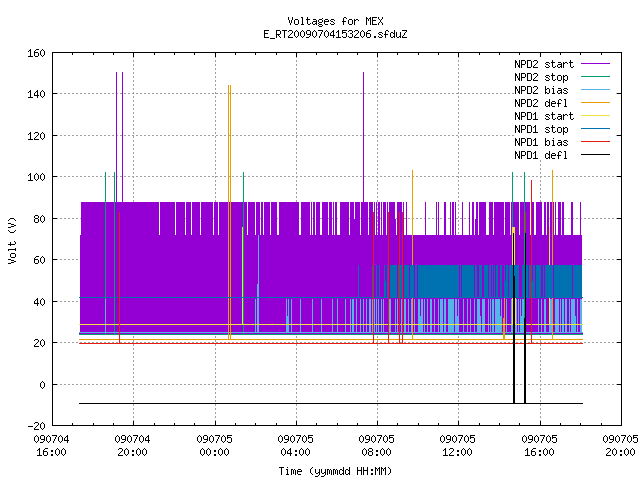Click the -20 y-axis tick value
The image size is (640, 480).
[36, 426]
